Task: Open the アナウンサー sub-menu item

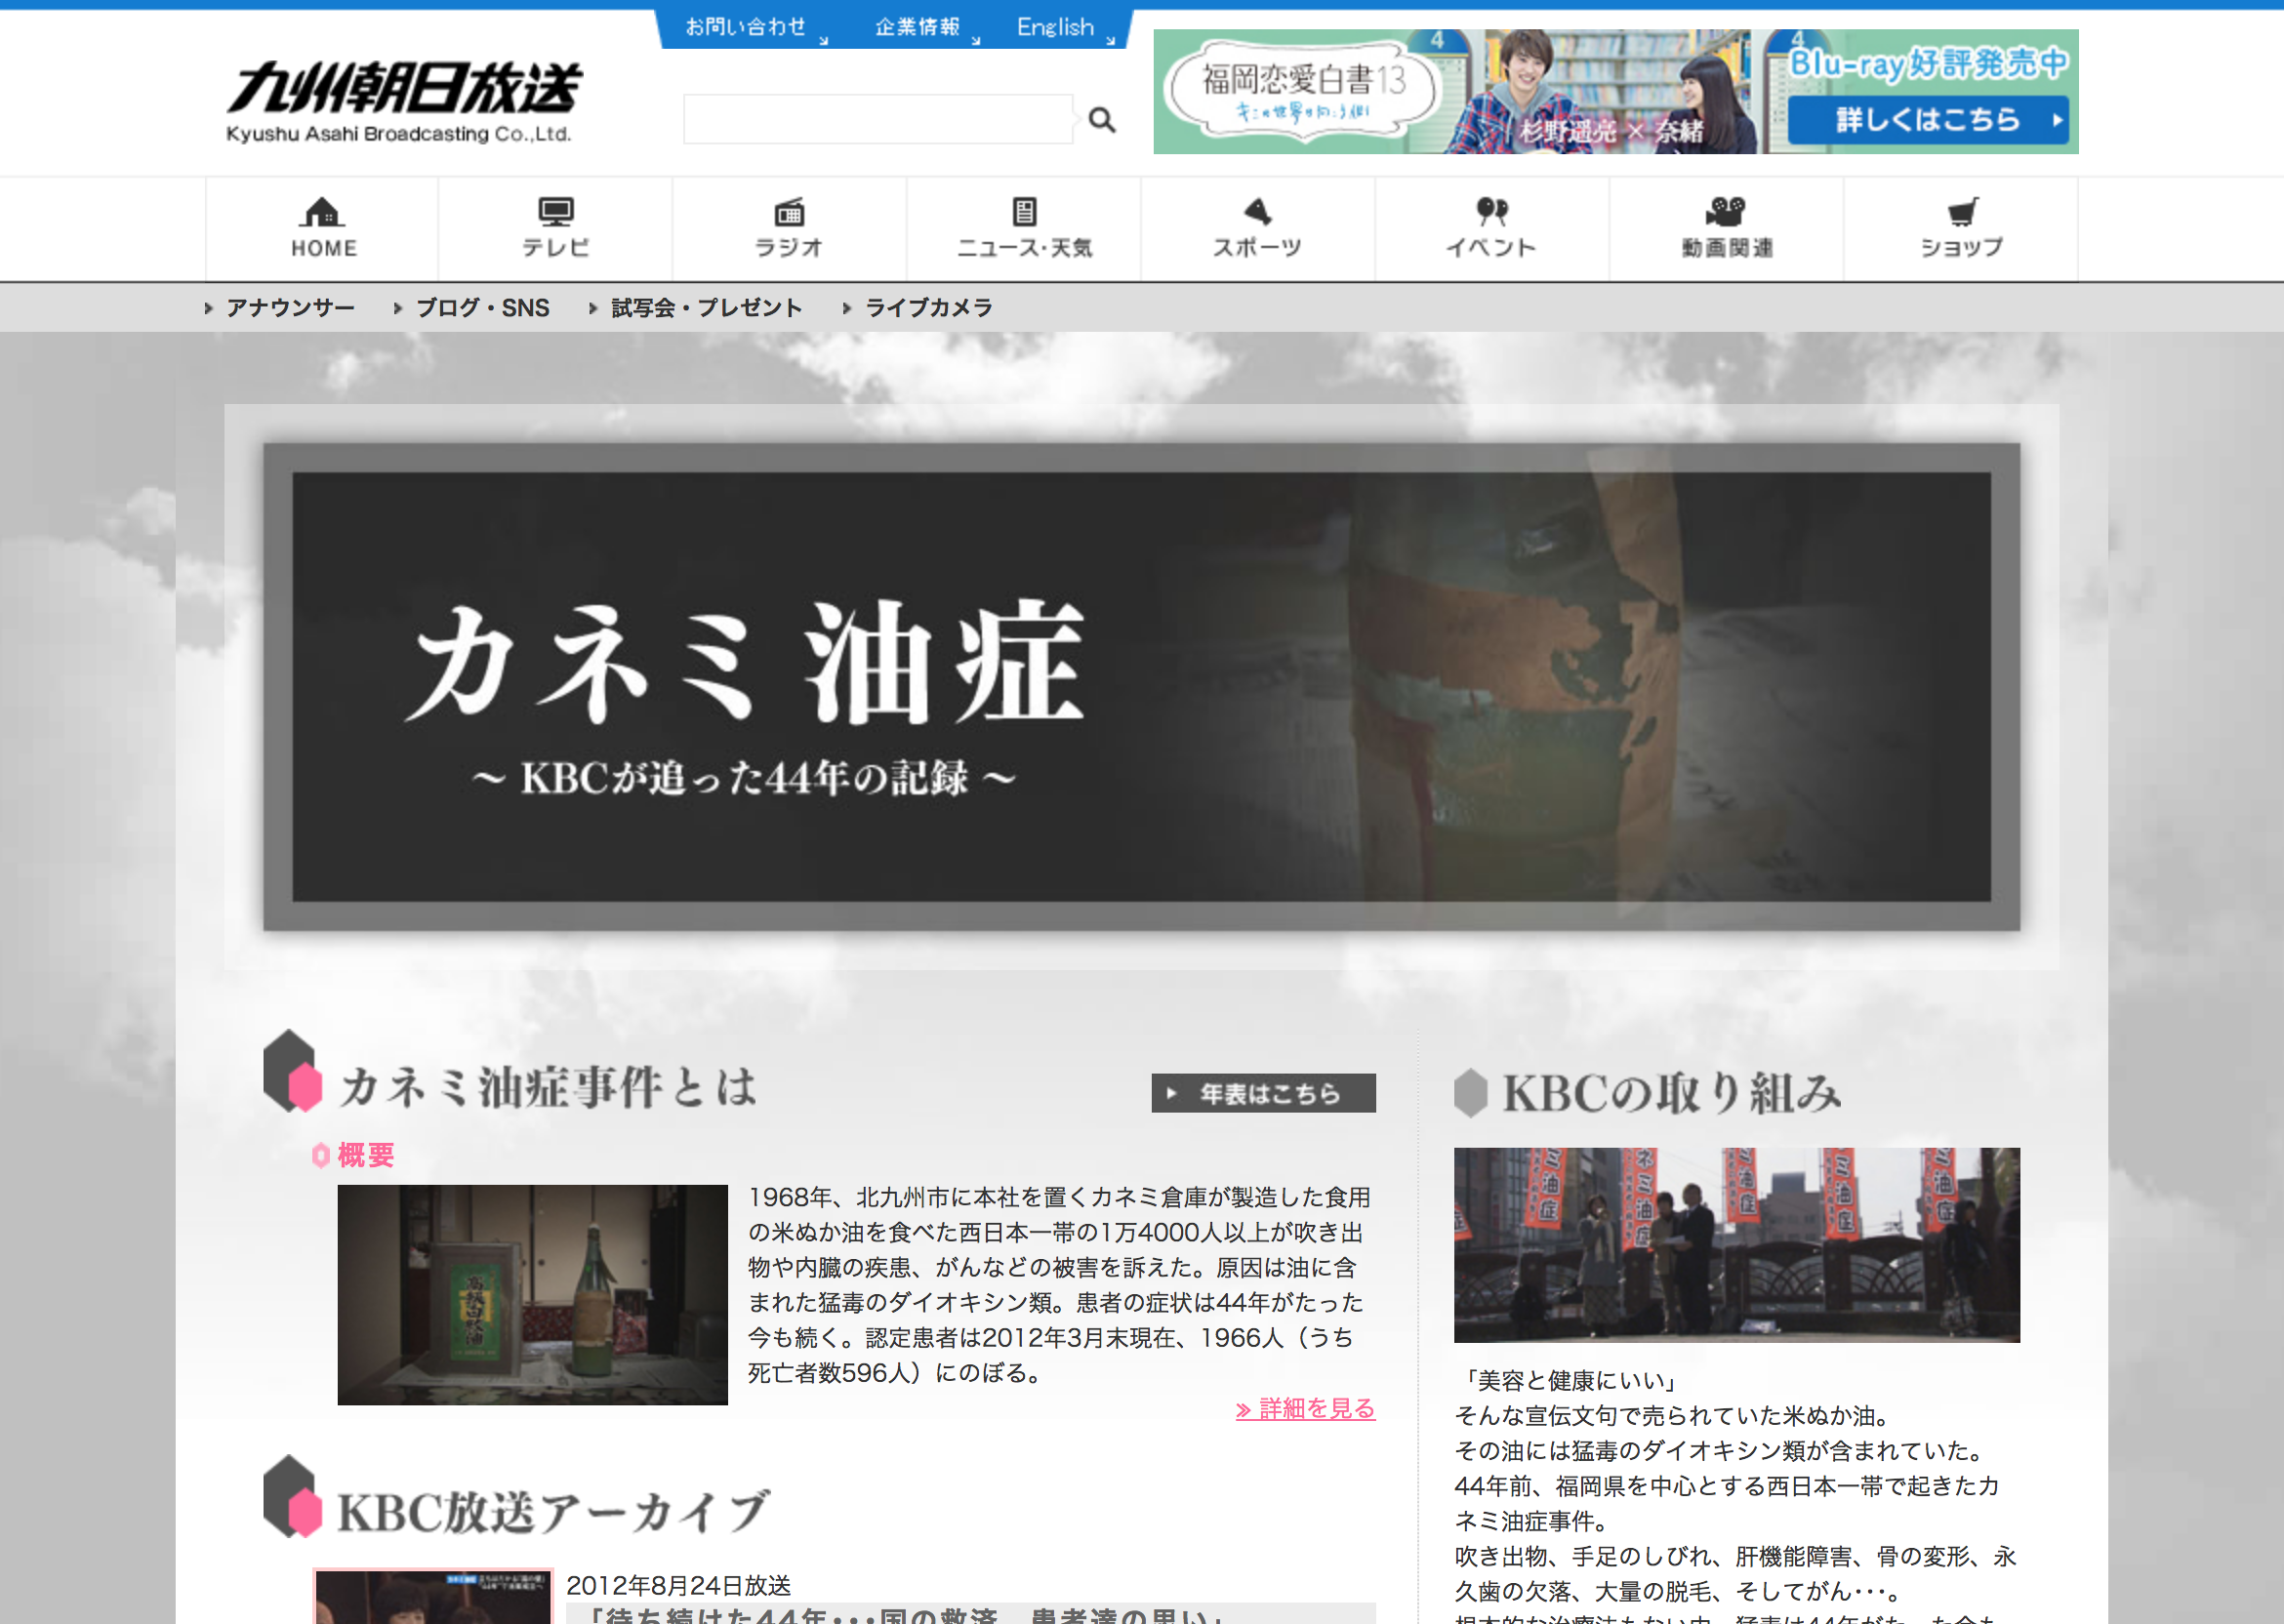Action: [290, 308]
